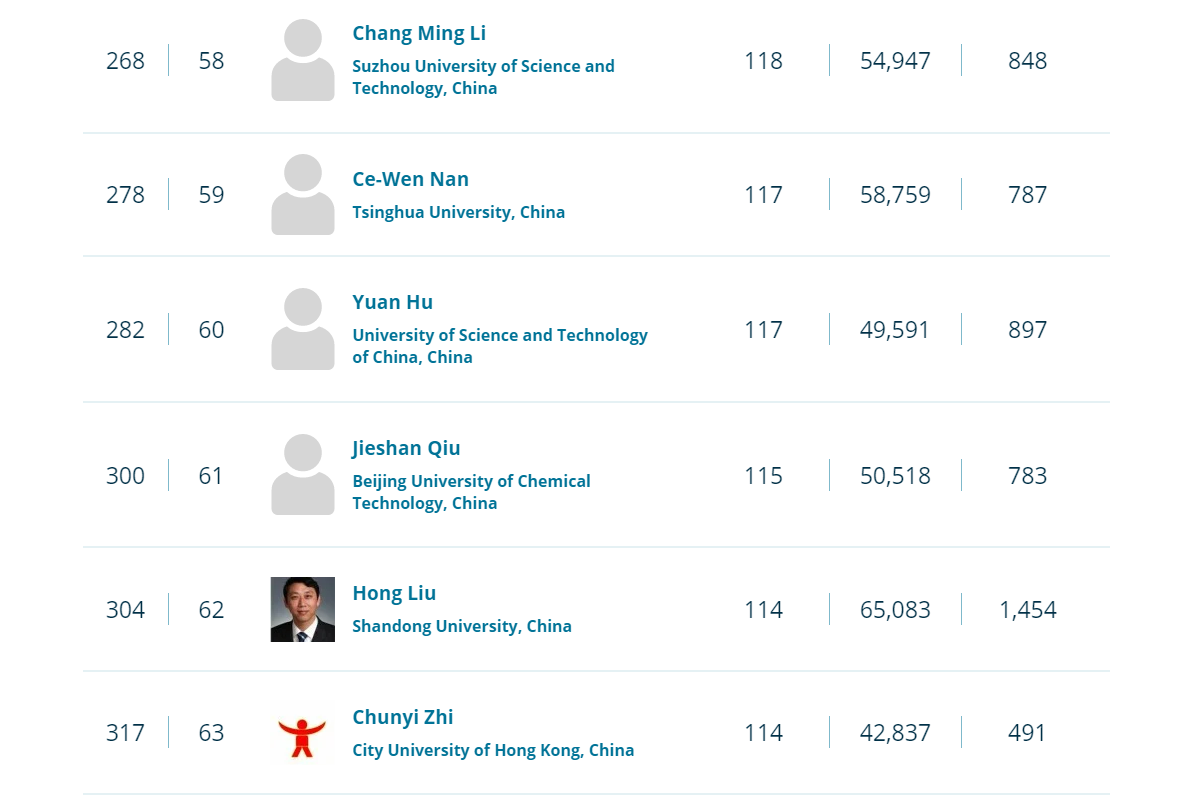Open Suzhou University of Science and Technology link
This screenshot has width=1193, height=804.
point(483,77)
